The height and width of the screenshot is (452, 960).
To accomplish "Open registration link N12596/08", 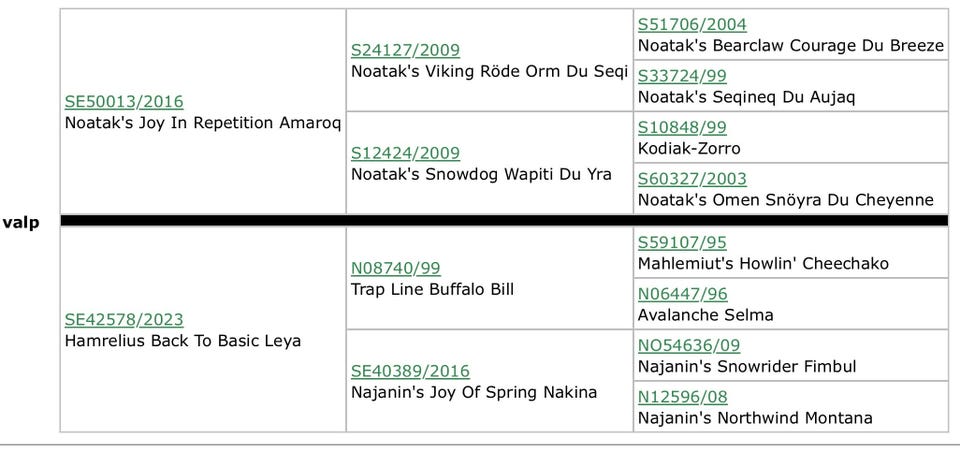I will pos(682,397).
